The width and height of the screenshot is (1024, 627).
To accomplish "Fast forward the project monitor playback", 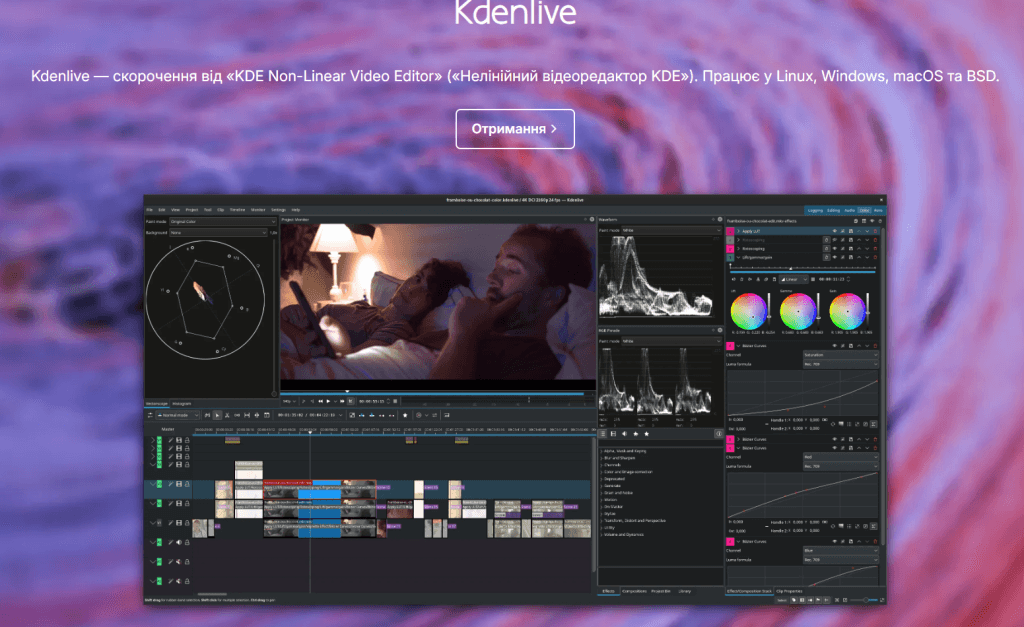I will point(342,401).
